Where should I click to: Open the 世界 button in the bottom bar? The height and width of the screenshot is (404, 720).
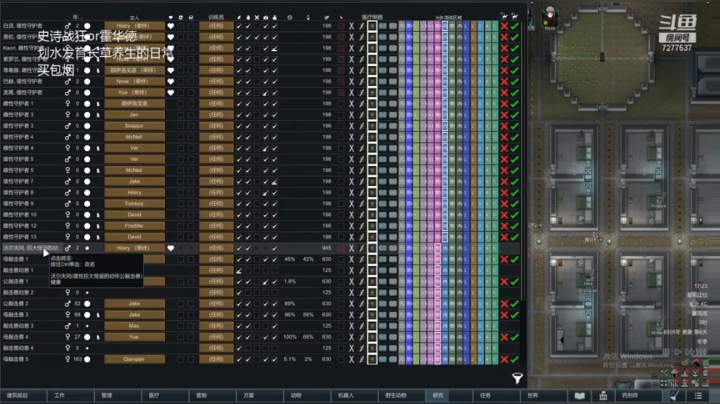click(x=544, y=395)
